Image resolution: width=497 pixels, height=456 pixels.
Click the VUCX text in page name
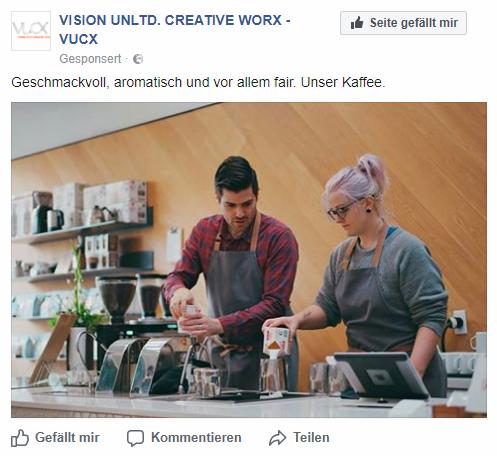click(78, 39)
